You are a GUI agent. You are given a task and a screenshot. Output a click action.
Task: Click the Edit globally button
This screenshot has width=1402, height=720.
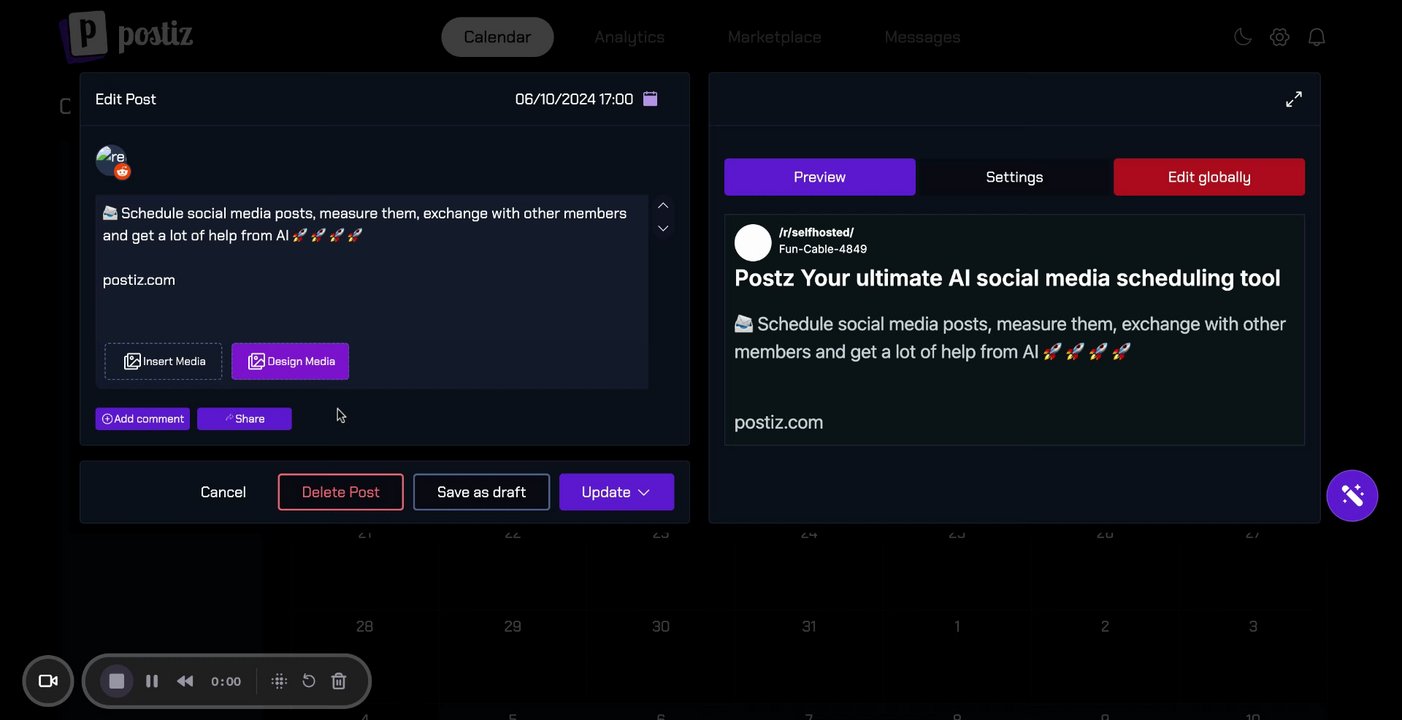click(1209, 177)
